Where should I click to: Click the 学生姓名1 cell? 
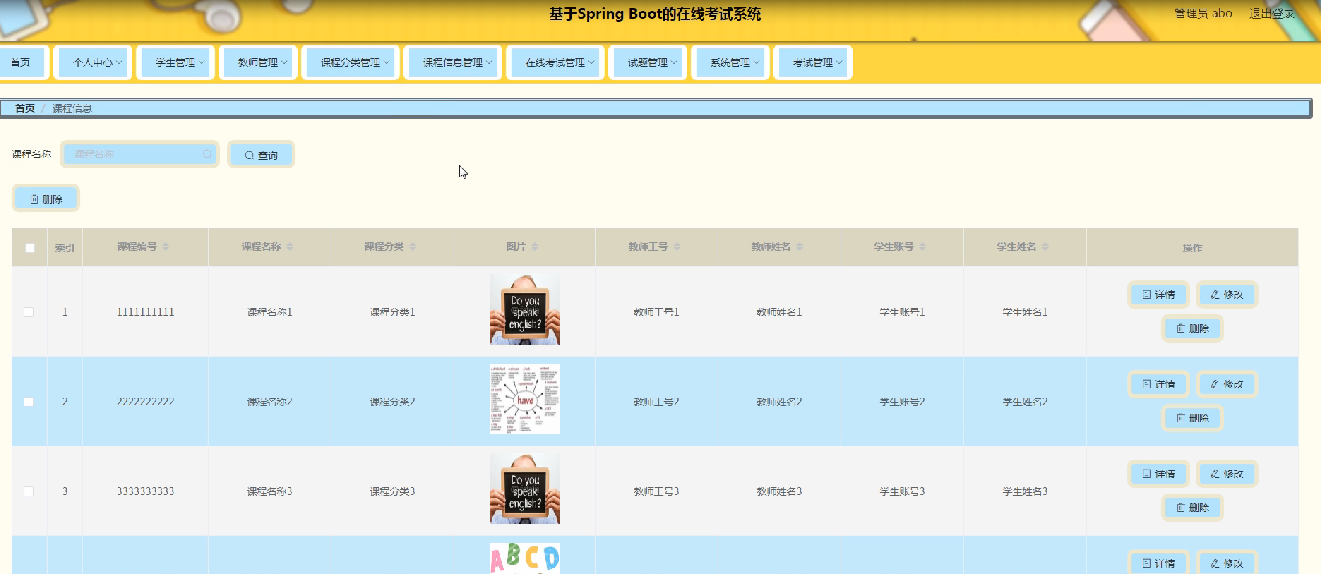point(1025,312)
